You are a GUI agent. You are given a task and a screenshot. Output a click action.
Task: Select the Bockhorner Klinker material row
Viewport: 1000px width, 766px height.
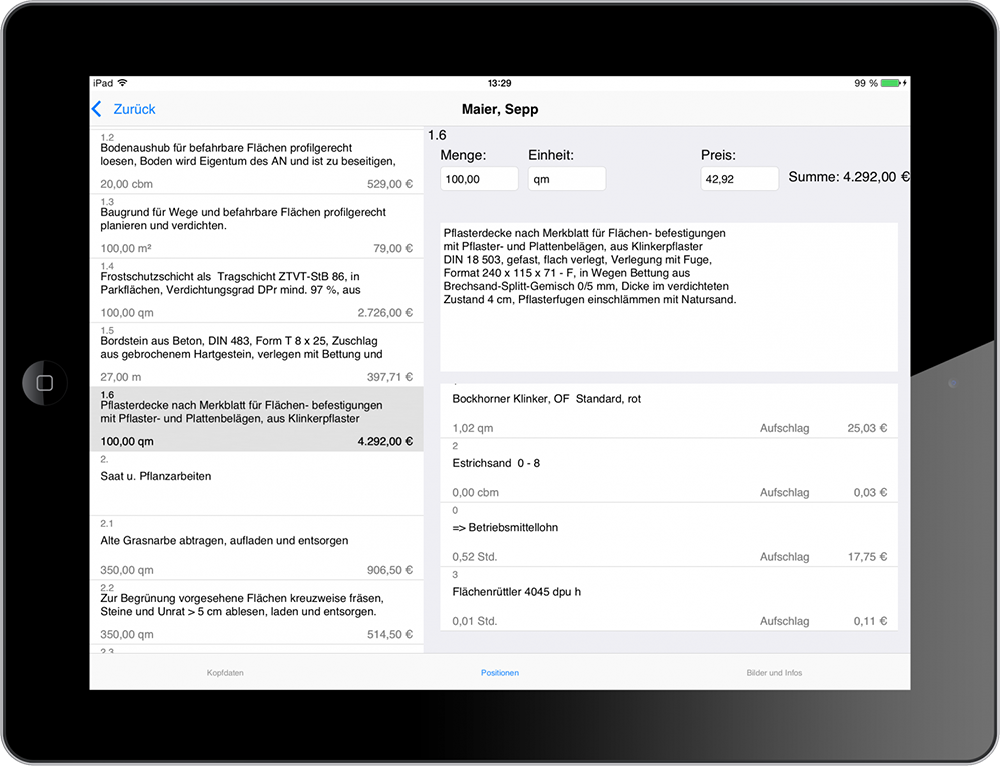pos(668,411)
